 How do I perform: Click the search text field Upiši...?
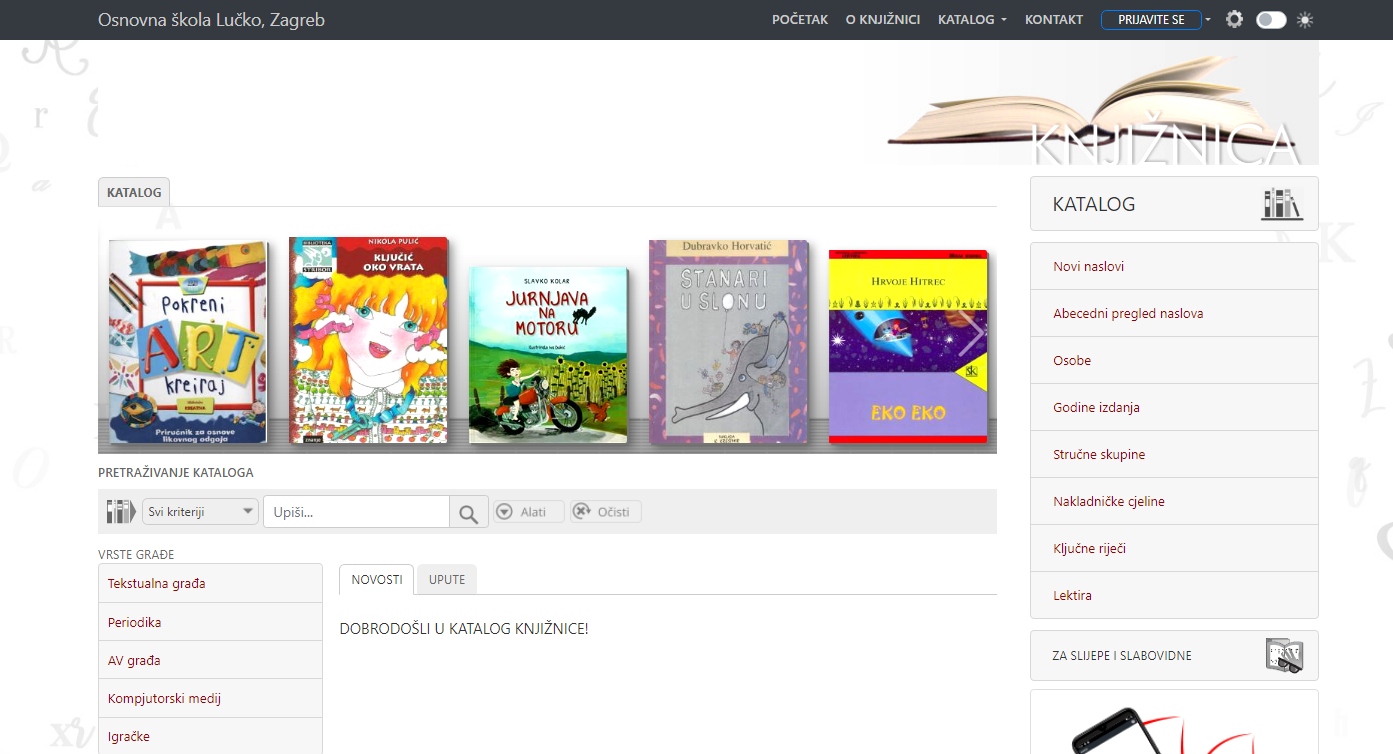tap(357, 512)
